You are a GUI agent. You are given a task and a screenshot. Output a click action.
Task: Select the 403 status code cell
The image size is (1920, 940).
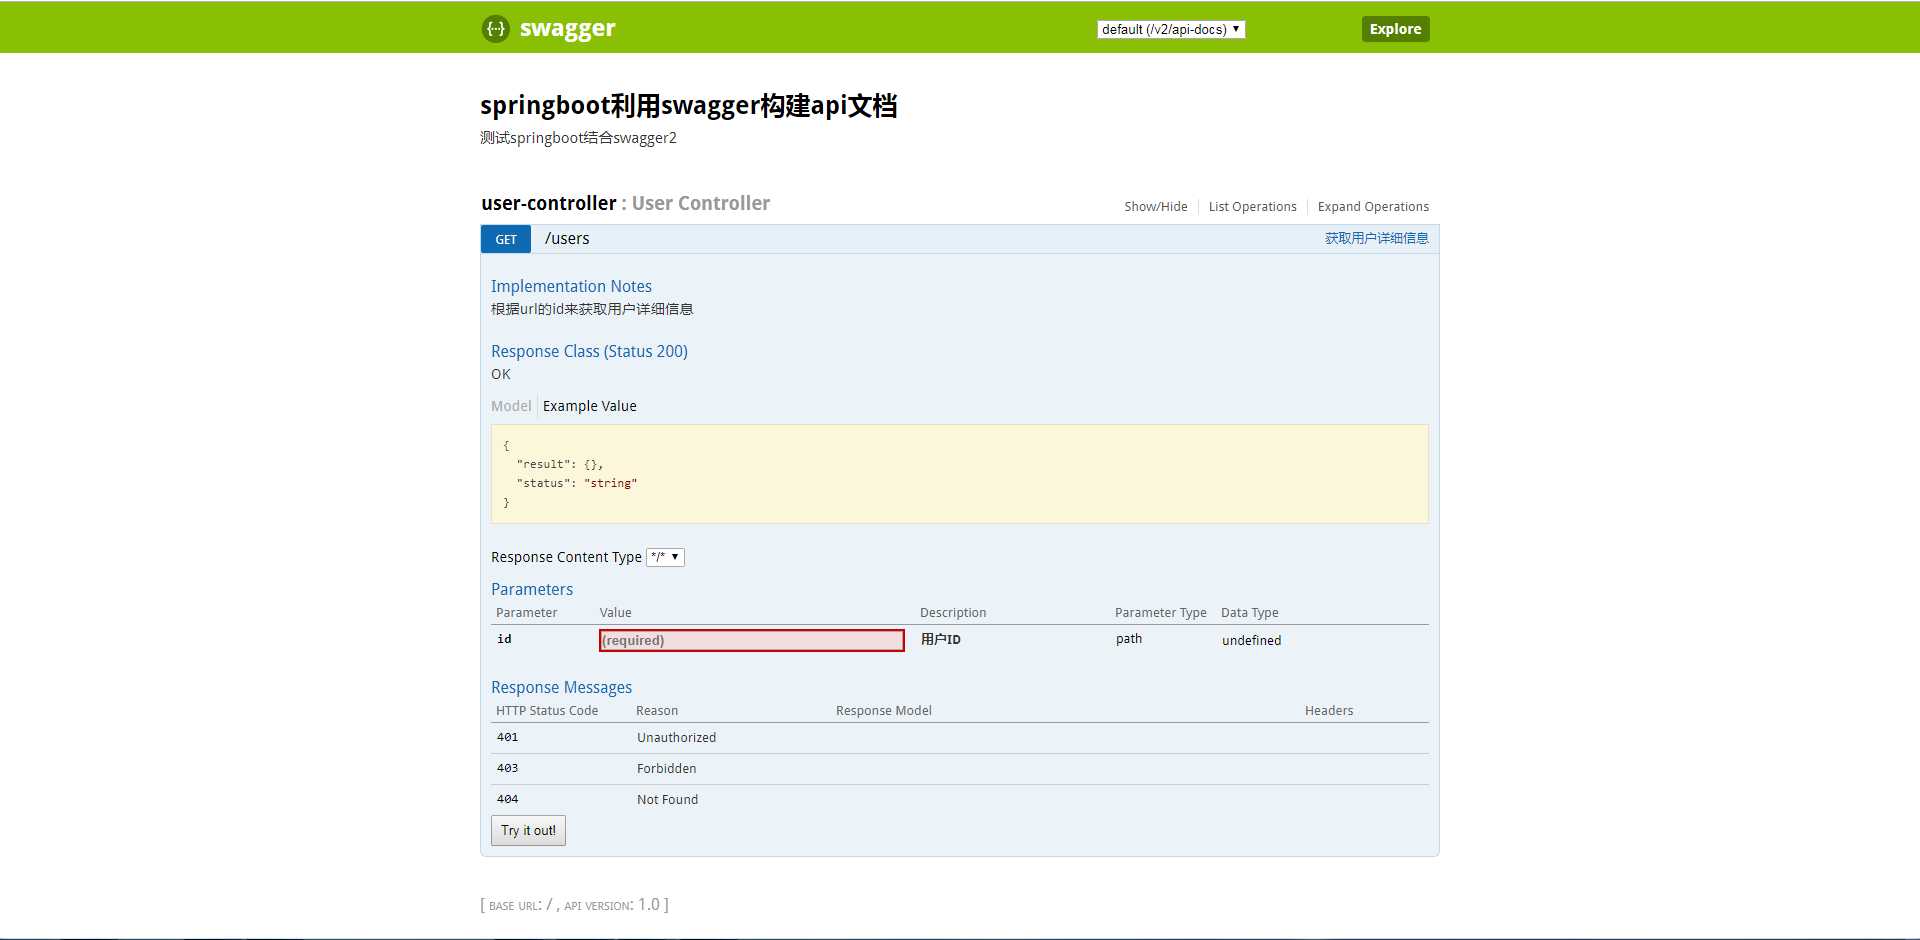(x=507, y=768)
